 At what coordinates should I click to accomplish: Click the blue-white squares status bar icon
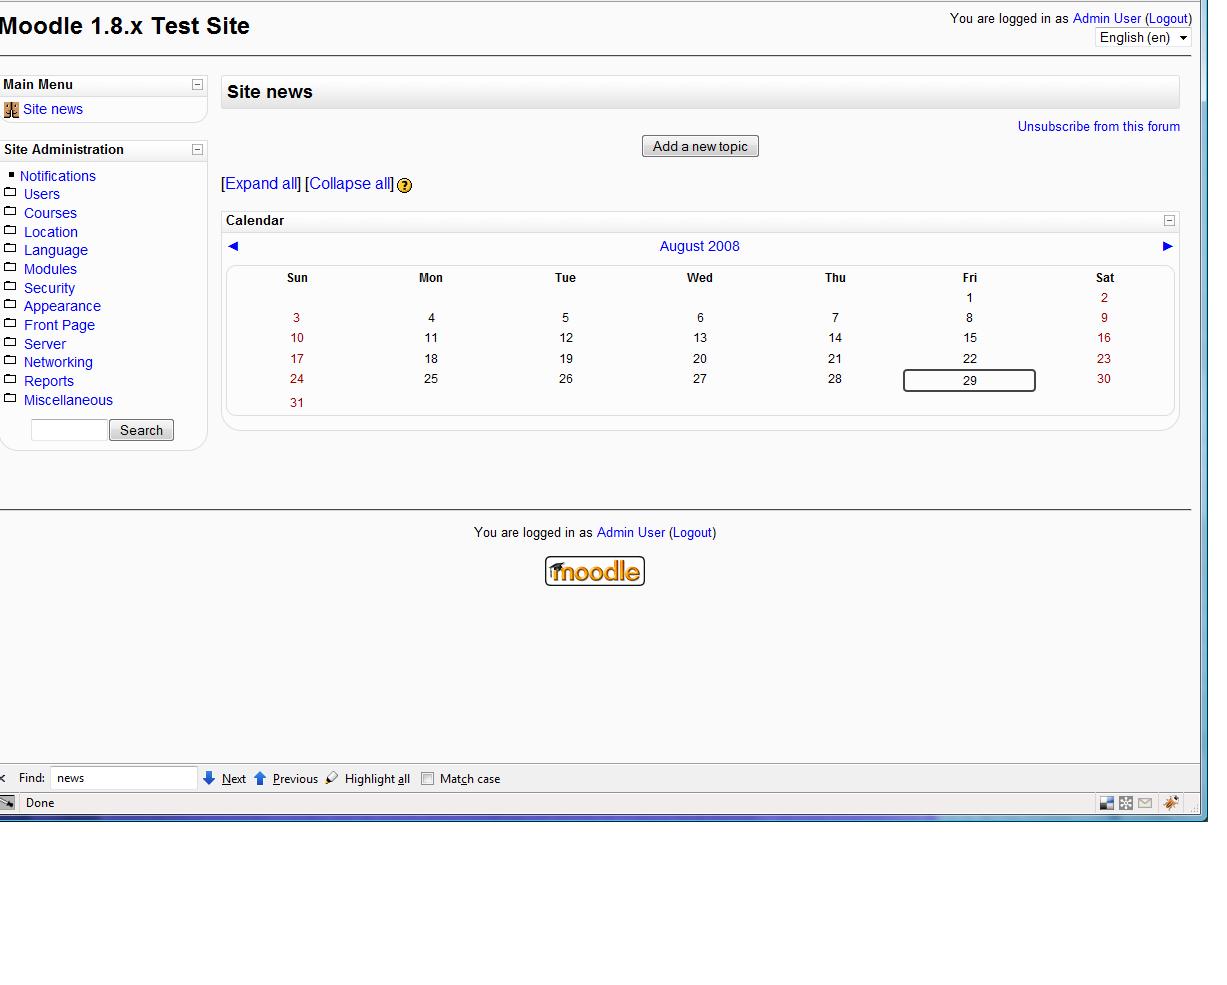[1107, 802]
